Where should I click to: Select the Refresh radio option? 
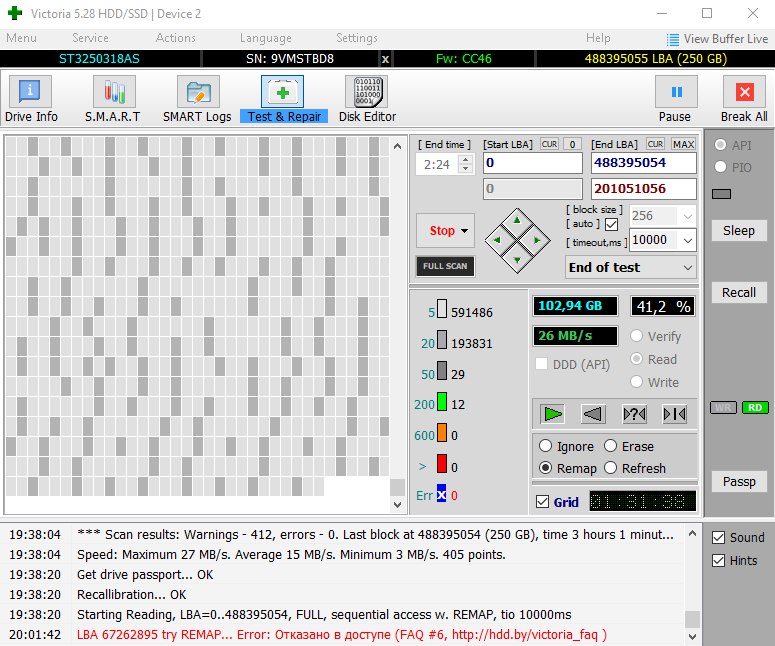pyautogui.click(x=611, y=468)
